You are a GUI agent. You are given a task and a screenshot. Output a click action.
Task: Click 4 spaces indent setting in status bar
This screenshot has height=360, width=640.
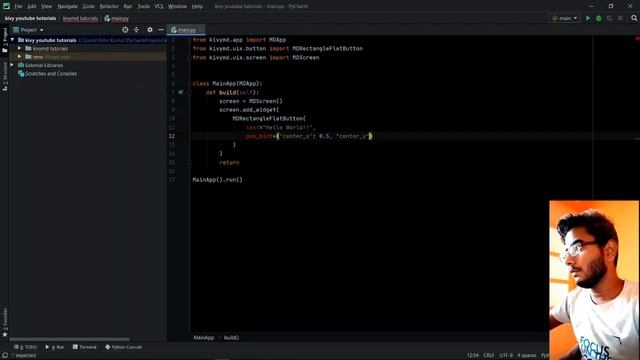tap(527, 356)
